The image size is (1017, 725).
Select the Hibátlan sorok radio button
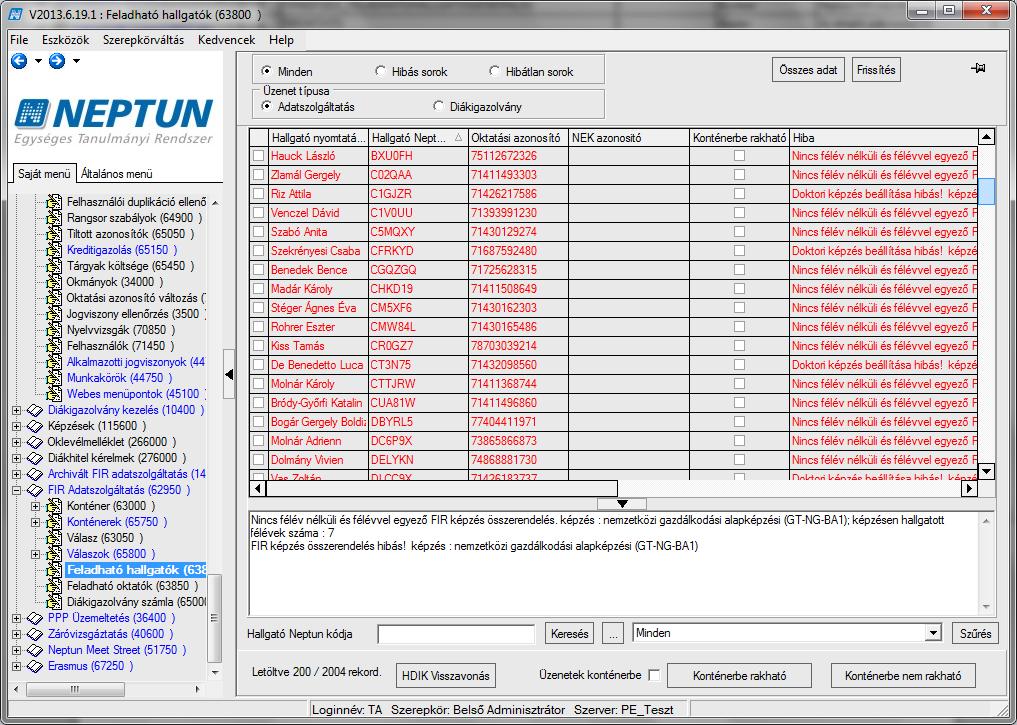click(494, 71)
